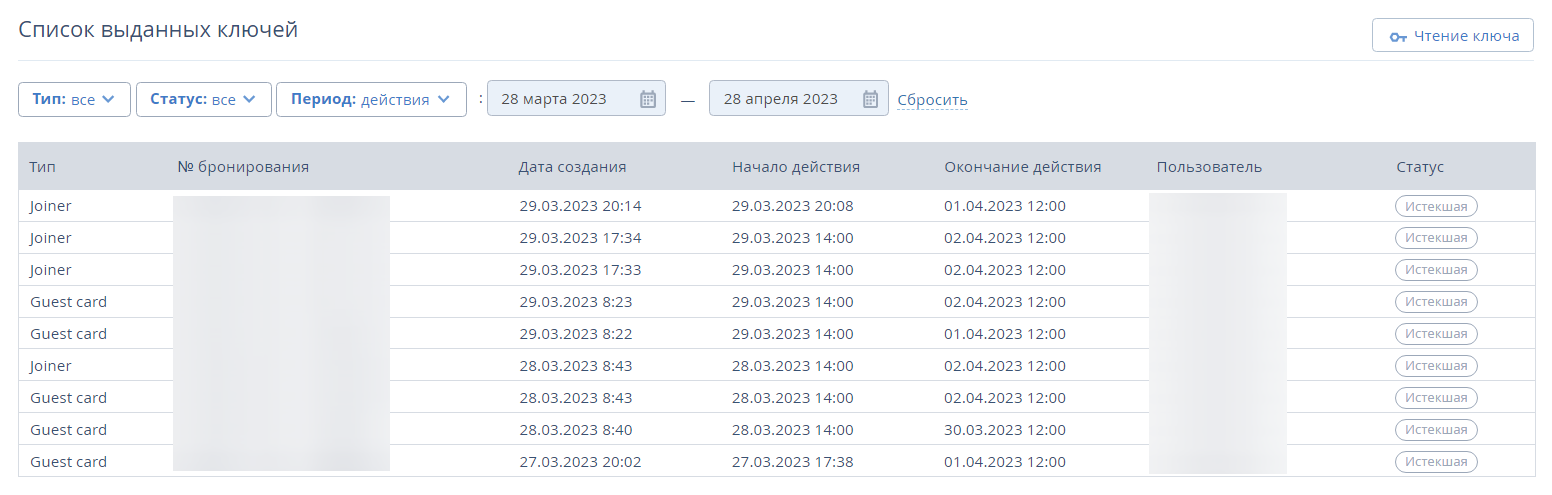The image size is (1552, 495).
Task: Click the Статус column header
Action: (1420, 167)
